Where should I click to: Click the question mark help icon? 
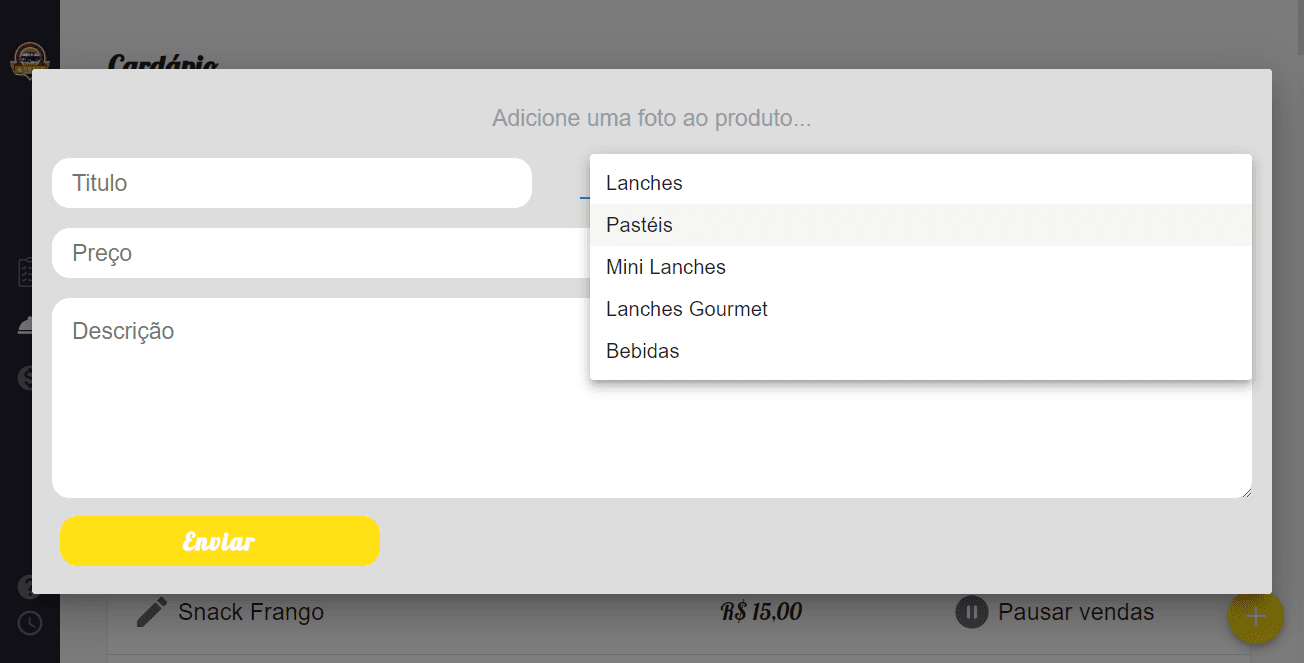(x=28, y=587)
